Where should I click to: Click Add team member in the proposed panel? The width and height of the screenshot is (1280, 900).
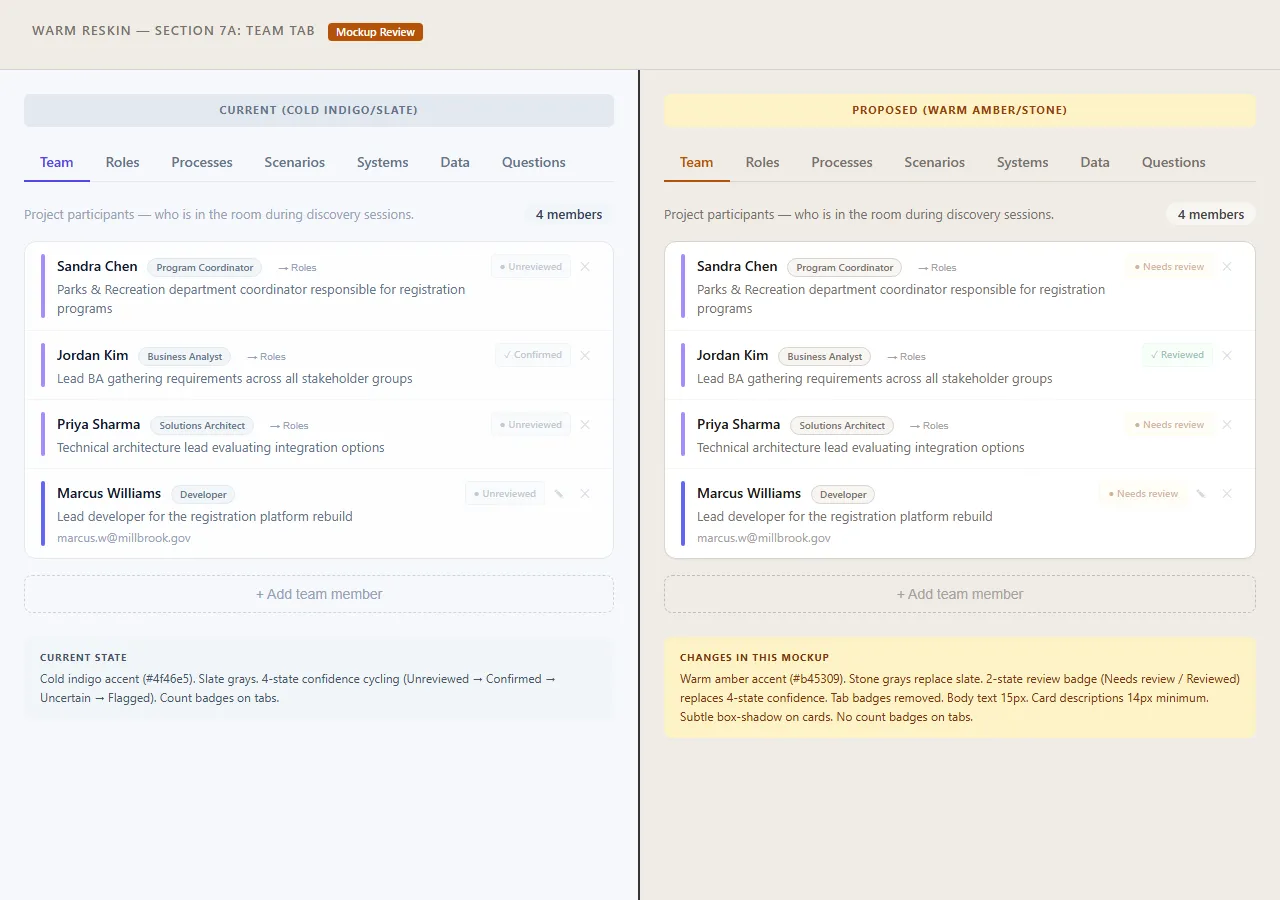click(959, 594)
